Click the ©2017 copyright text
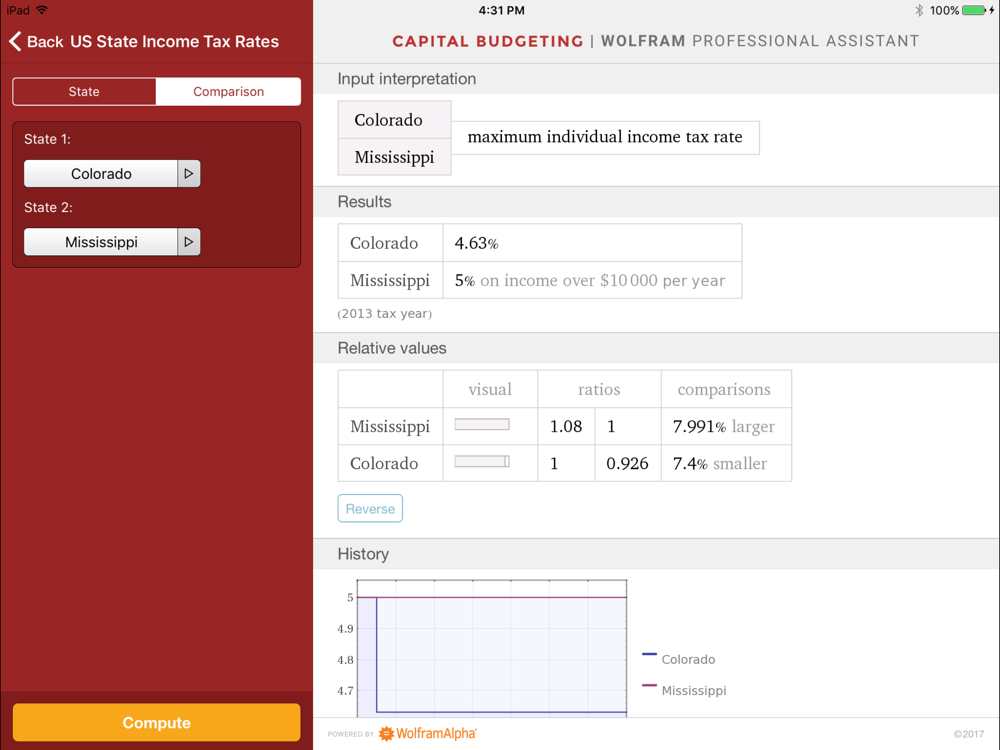The width and height of the screenshot is (1000, 750). 969,734
